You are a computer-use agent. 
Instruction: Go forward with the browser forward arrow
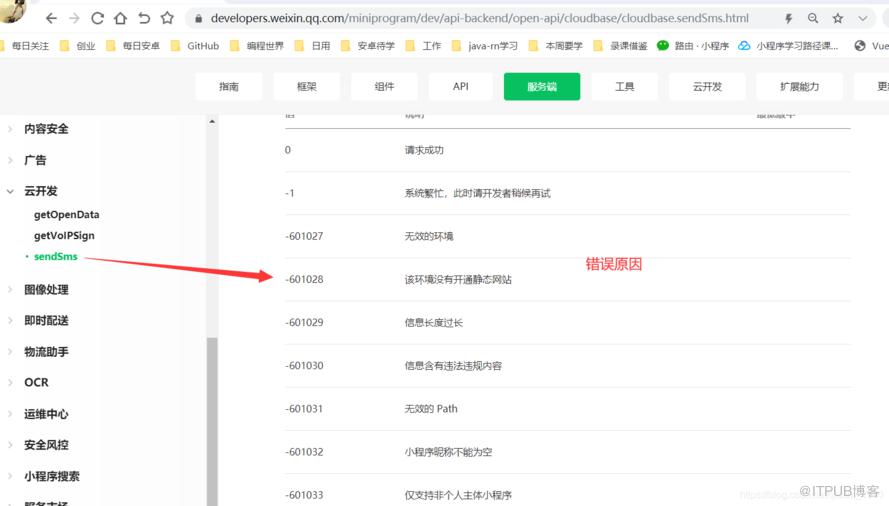click(74, 19)
